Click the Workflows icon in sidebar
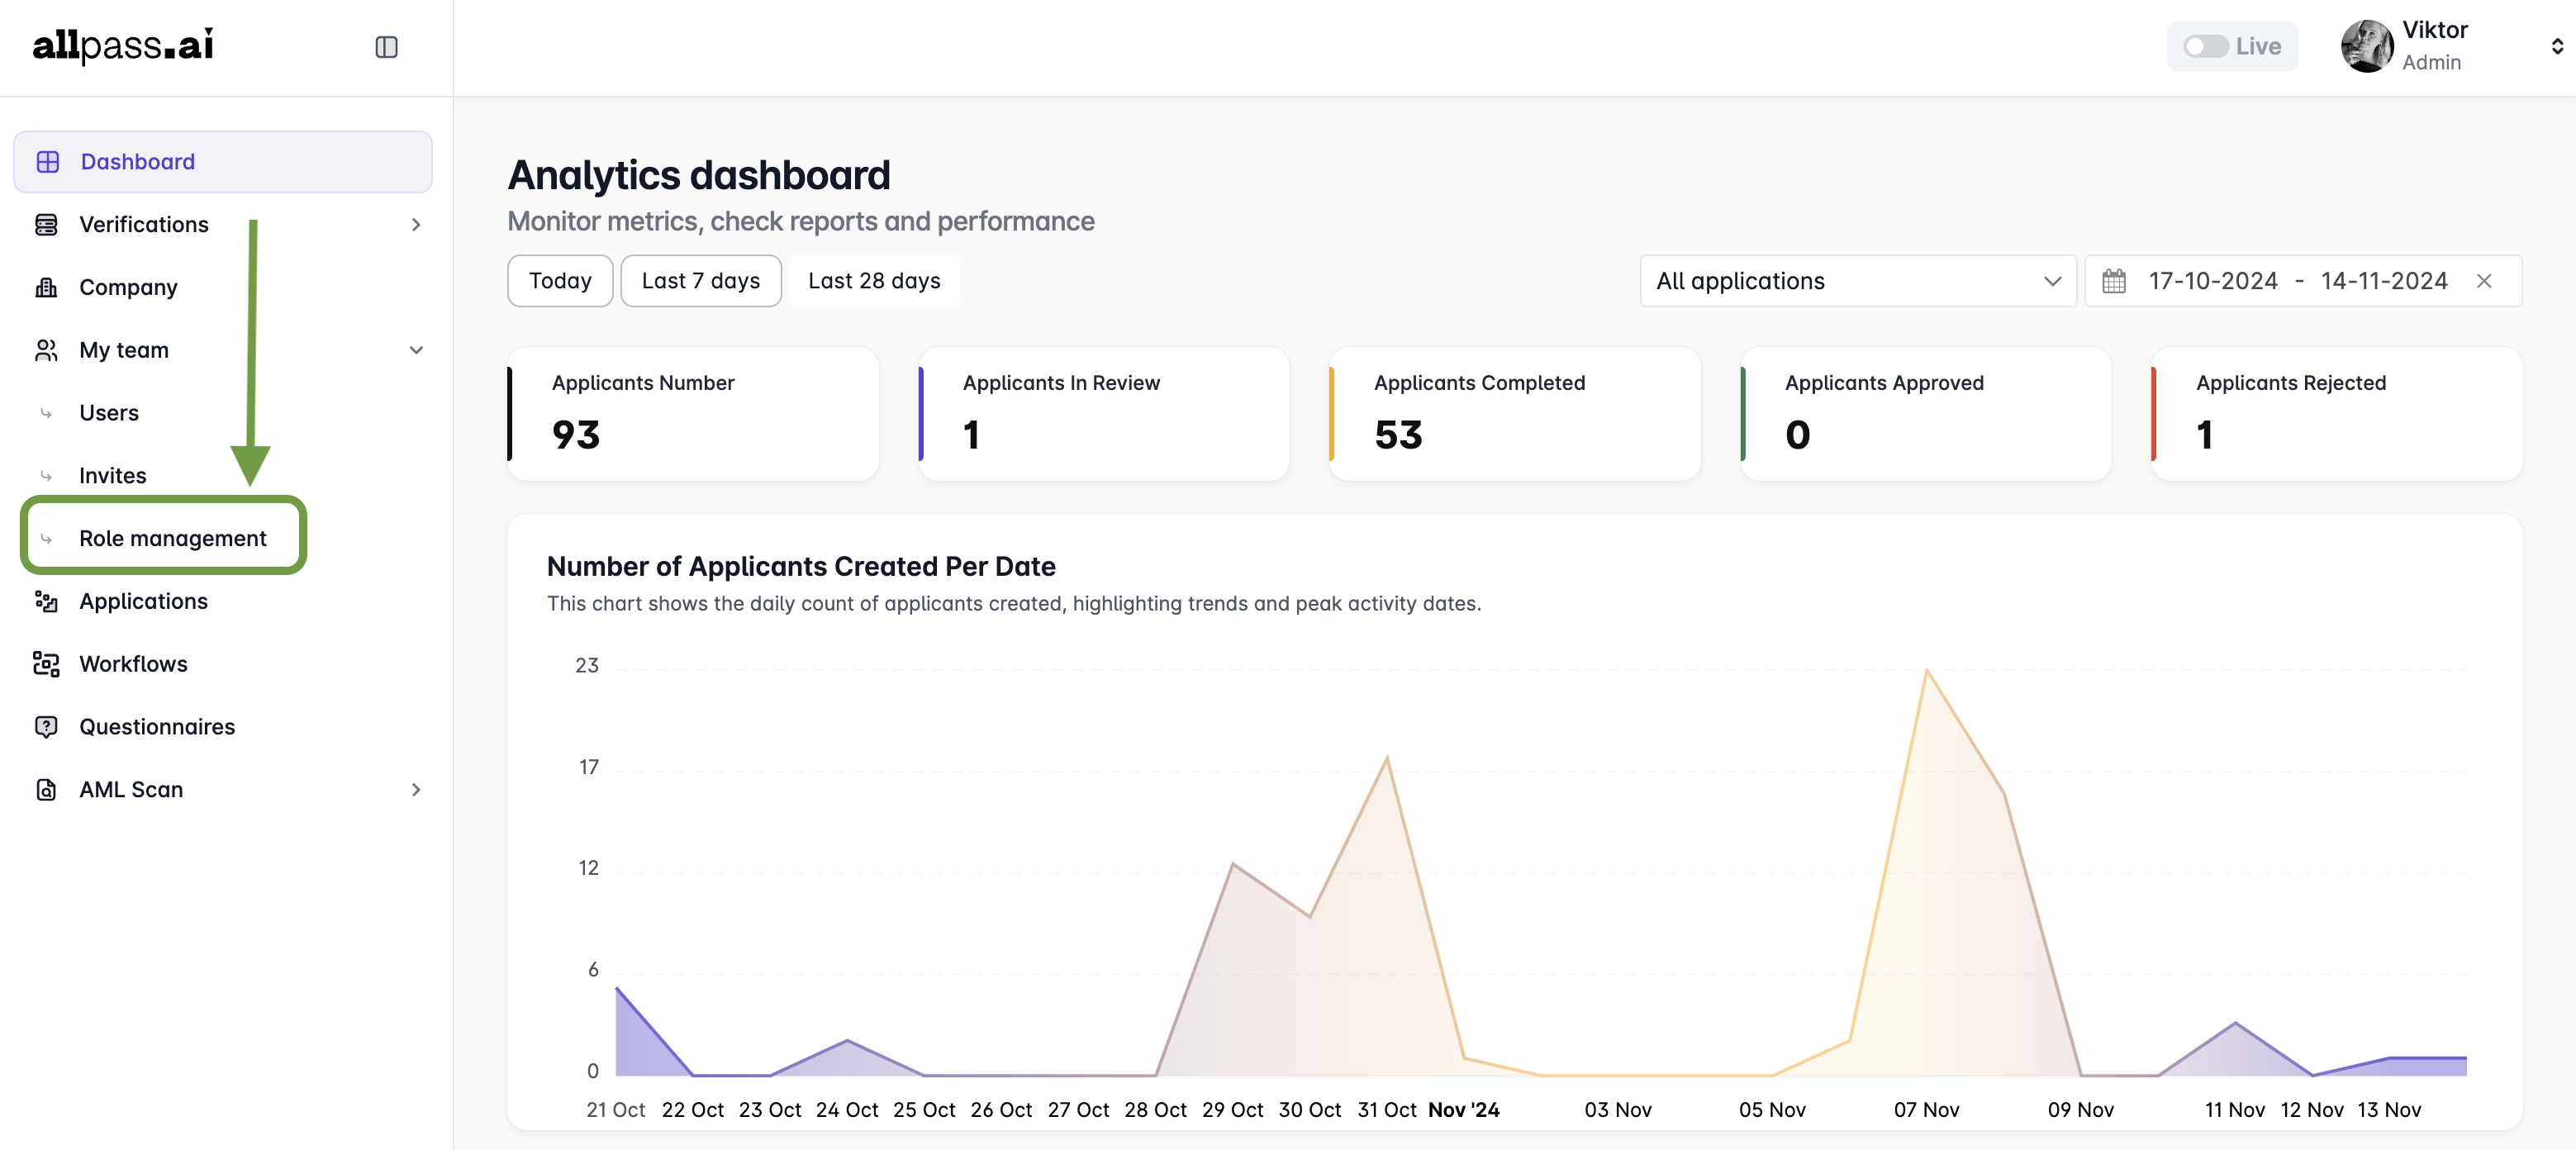This screenshot has width=2576, height=1150. point(46,664)
